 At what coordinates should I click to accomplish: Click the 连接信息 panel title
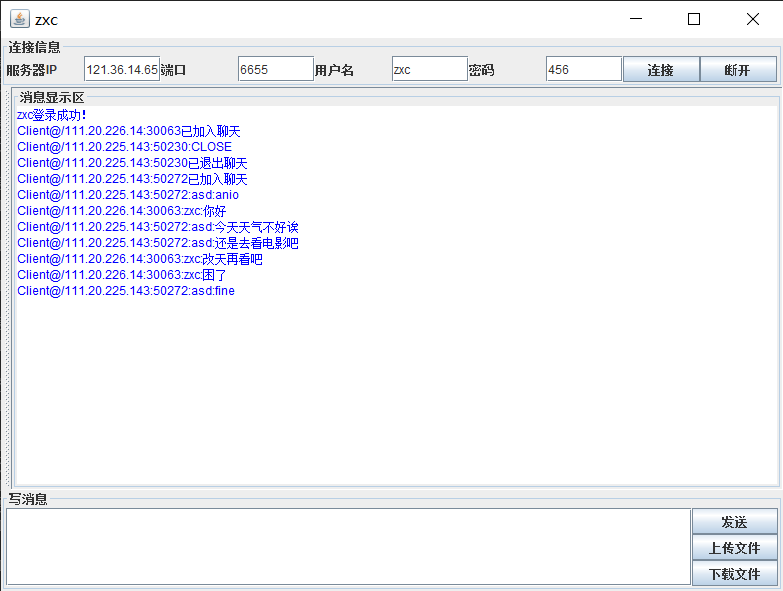tap(34, 47)
